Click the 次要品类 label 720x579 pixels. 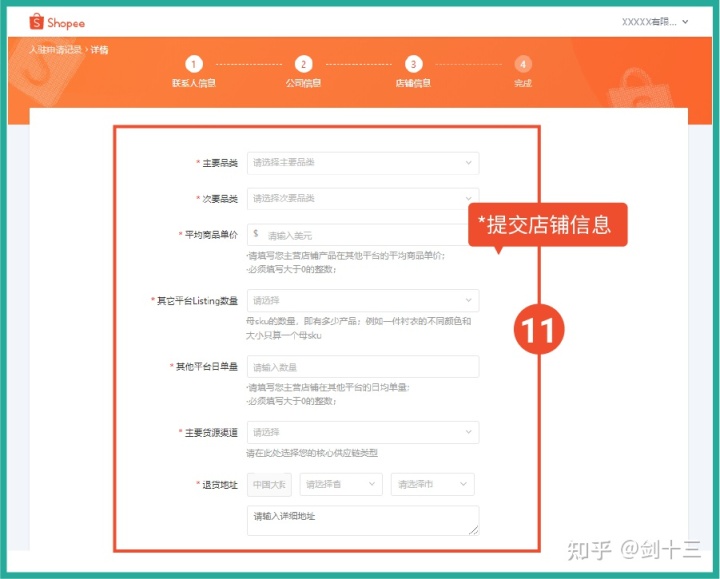[219, 199]
